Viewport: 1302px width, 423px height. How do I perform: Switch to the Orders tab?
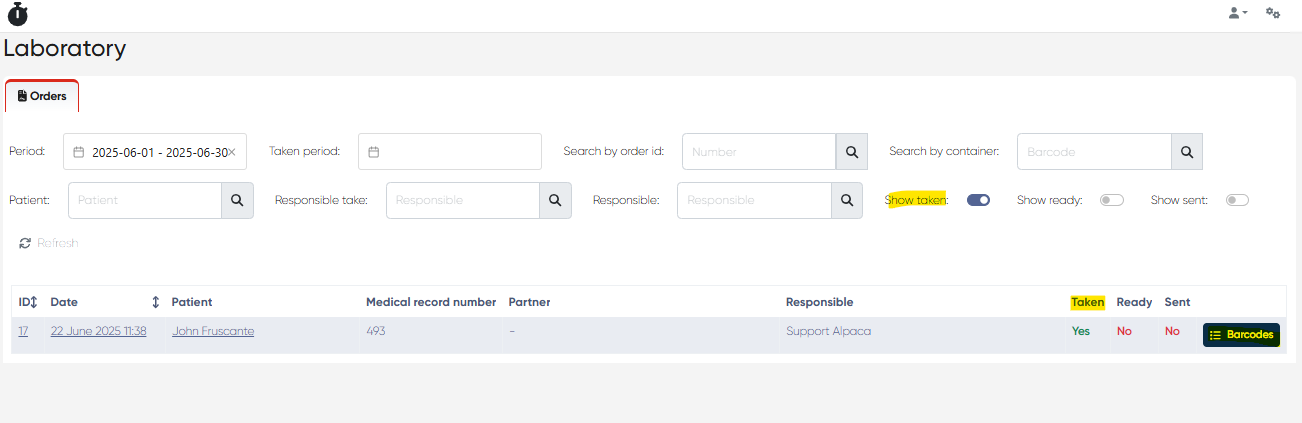point(42,96)
